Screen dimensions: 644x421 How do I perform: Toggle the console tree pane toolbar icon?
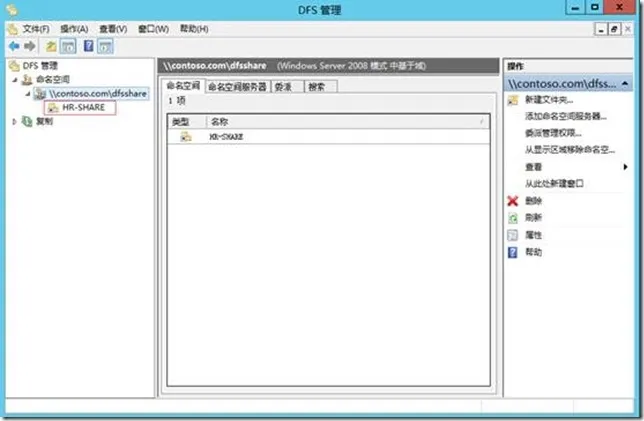(68, 46)
